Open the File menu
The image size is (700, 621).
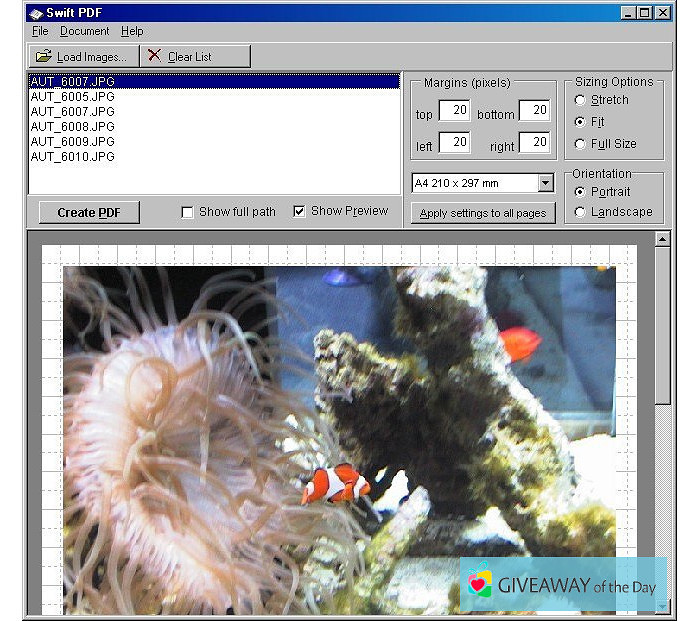pyautogui.click(x=40, y=31)
